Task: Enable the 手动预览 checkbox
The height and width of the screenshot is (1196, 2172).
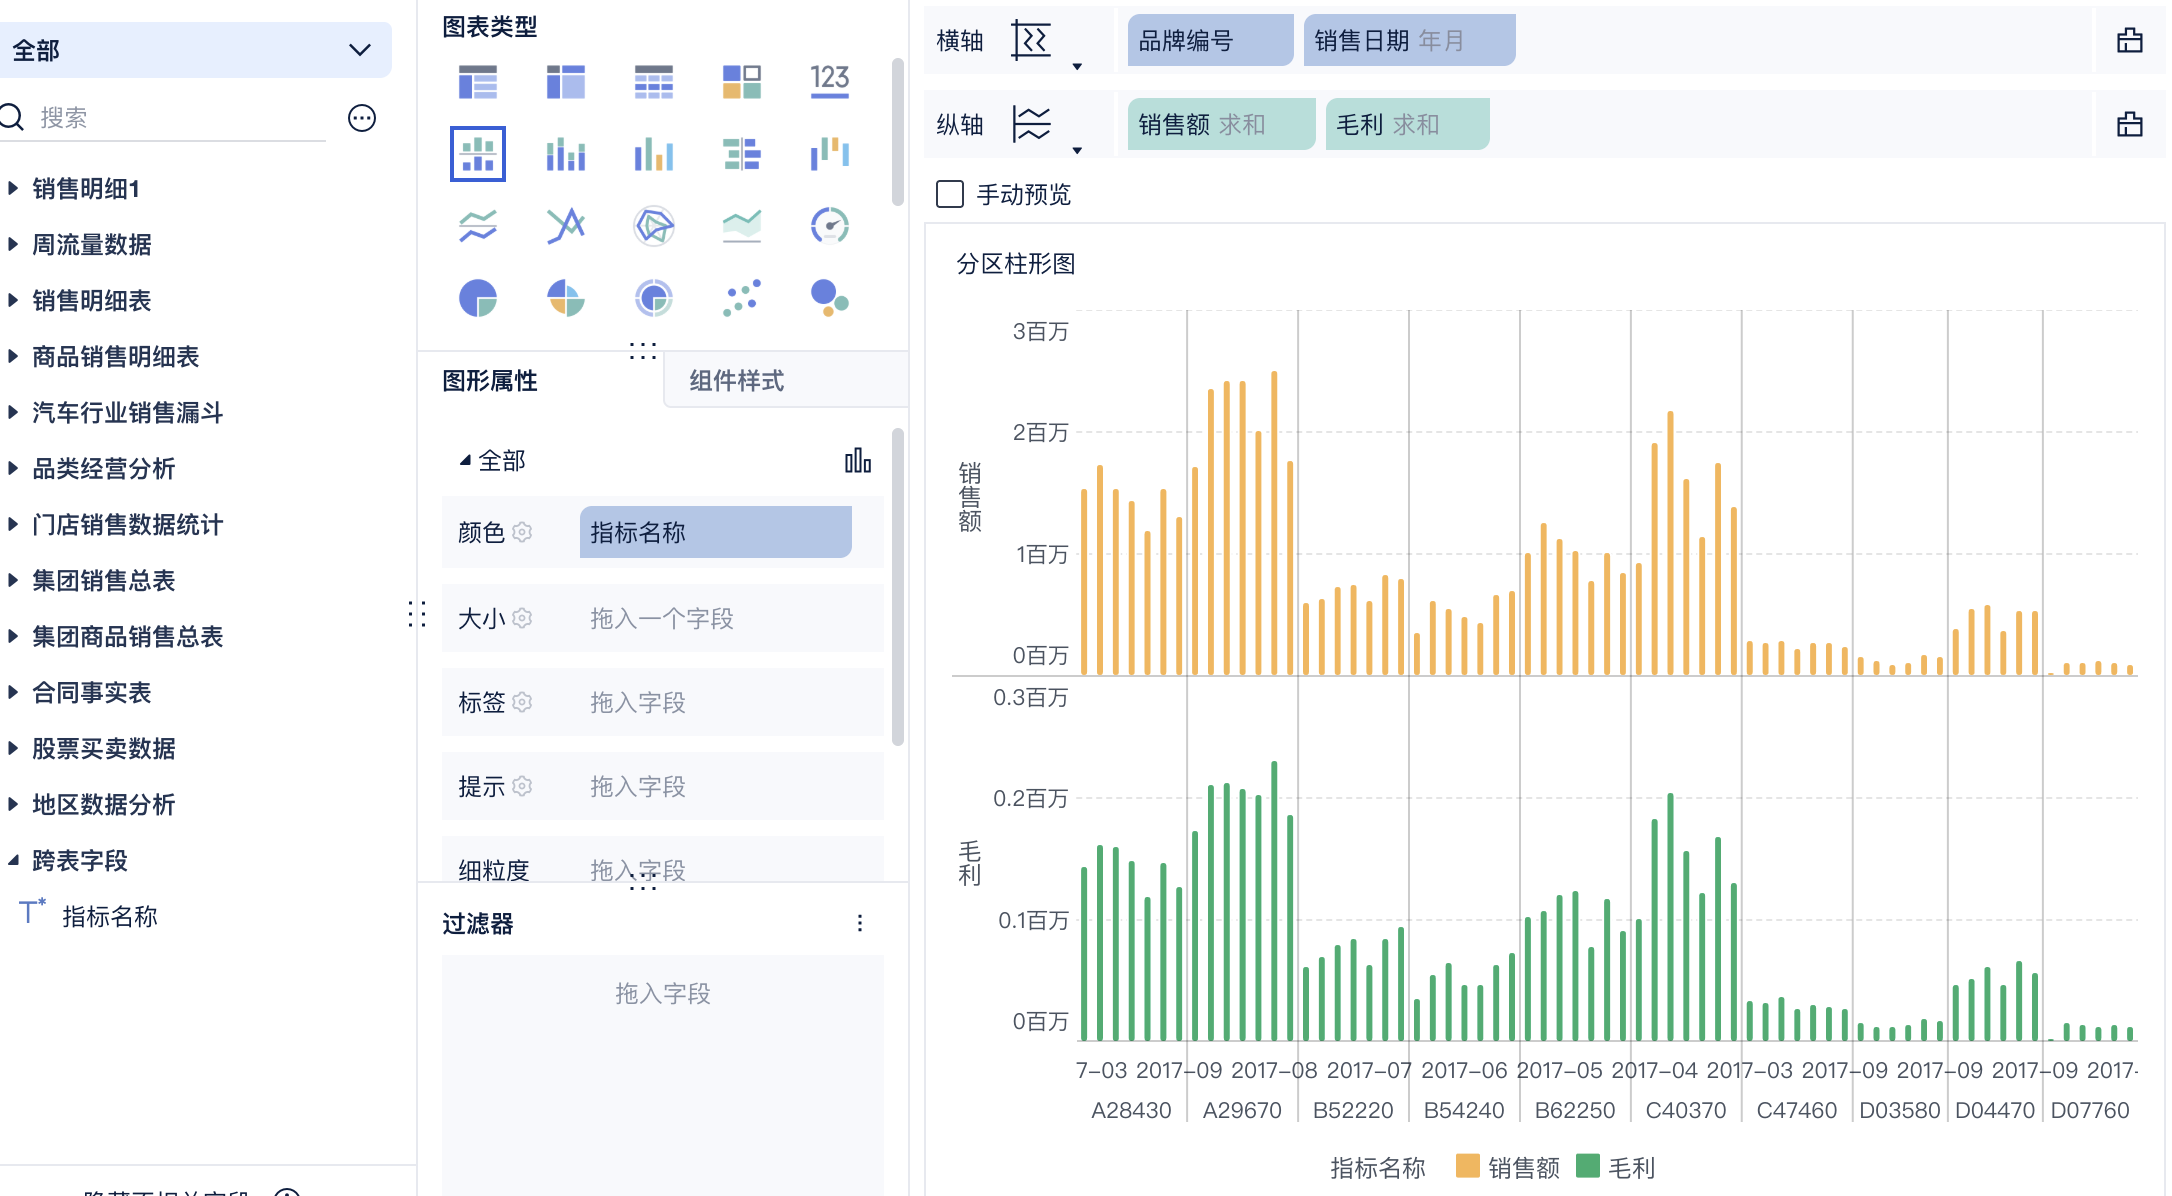Action: 949,194
